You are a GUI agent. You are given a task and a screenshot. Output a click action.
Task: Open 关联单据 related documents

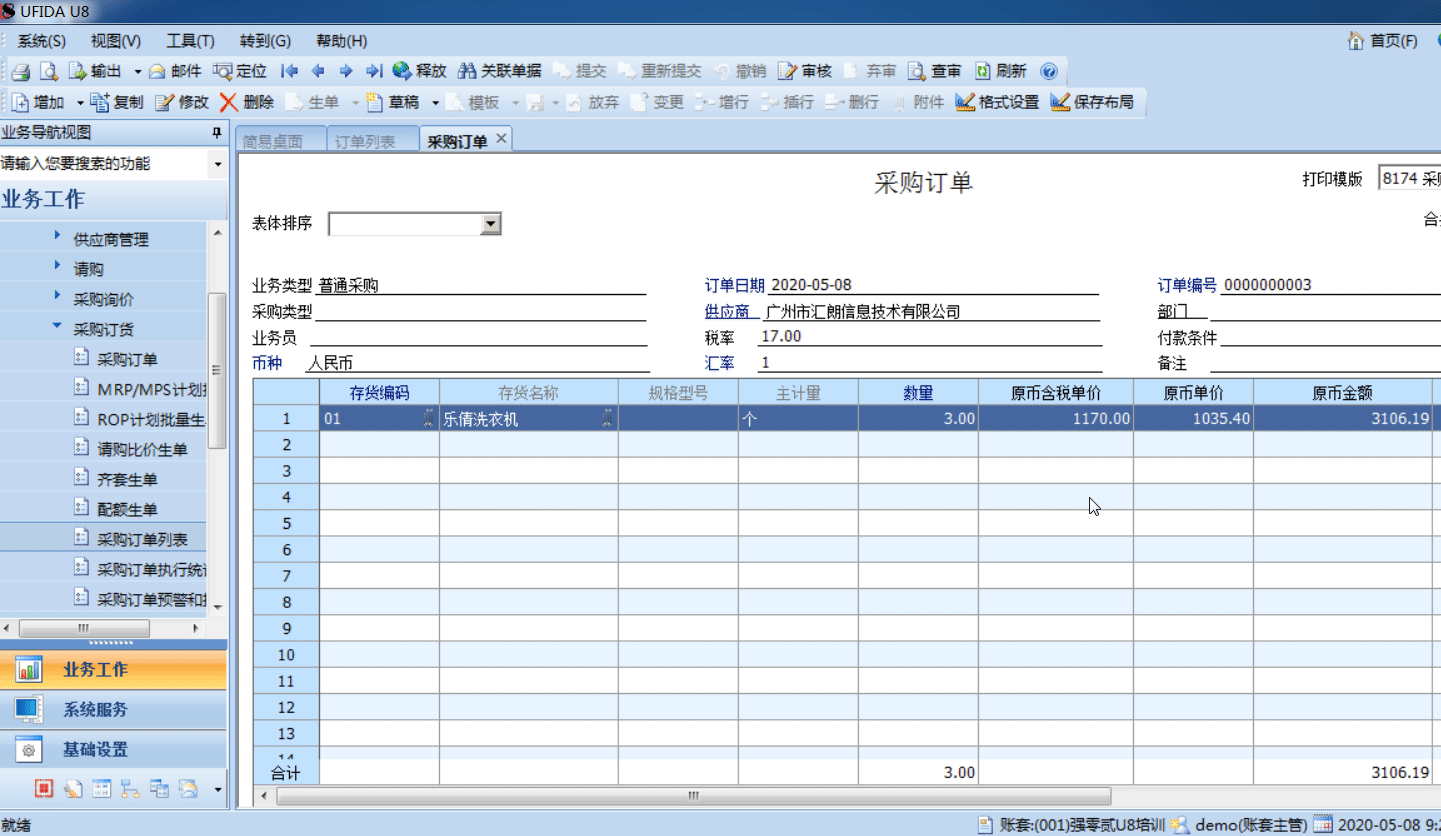point(499,71)
